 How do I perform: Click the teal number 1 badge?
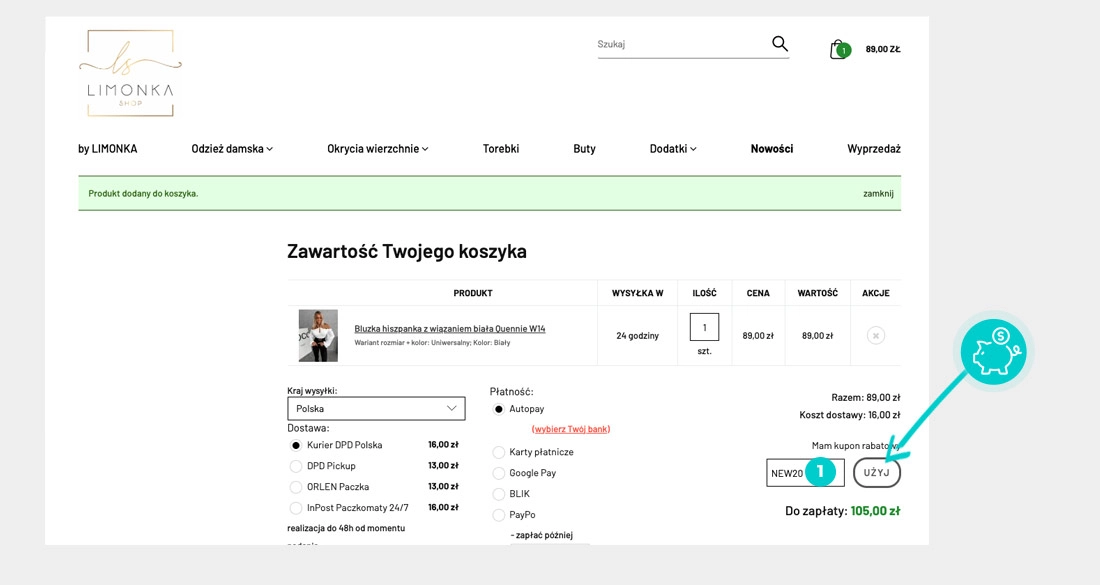point(820,472)
